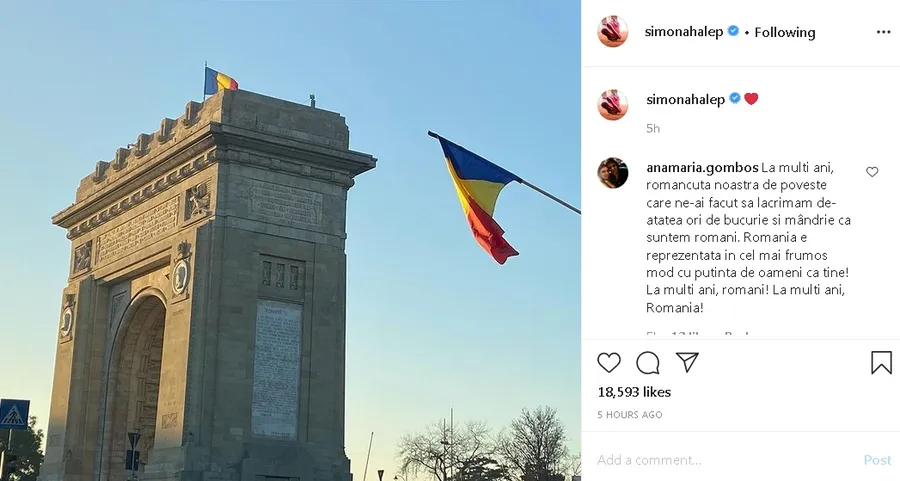View the 18,593 likes list

pyautogui.click(x=634, y=392)
